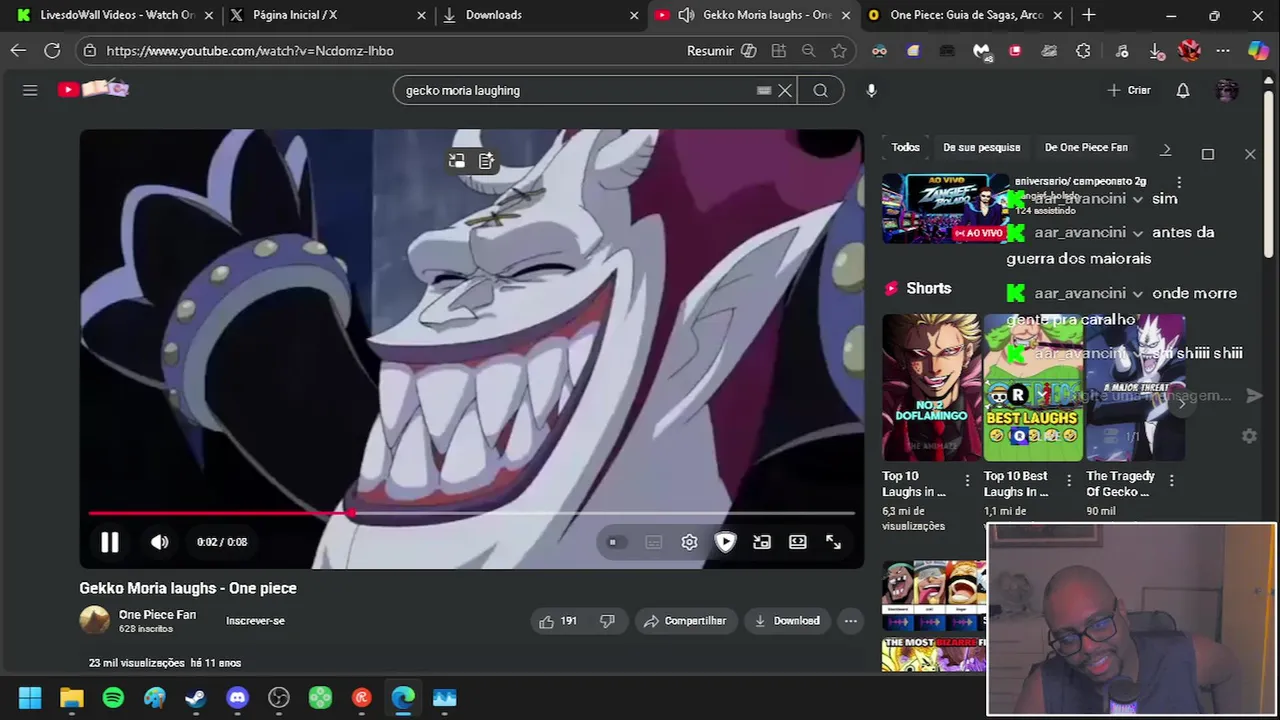Open options for Tragedy Of Gecko short
Screen dimensions: 1280x720
pyautogui.click(x=1171, y=481)
